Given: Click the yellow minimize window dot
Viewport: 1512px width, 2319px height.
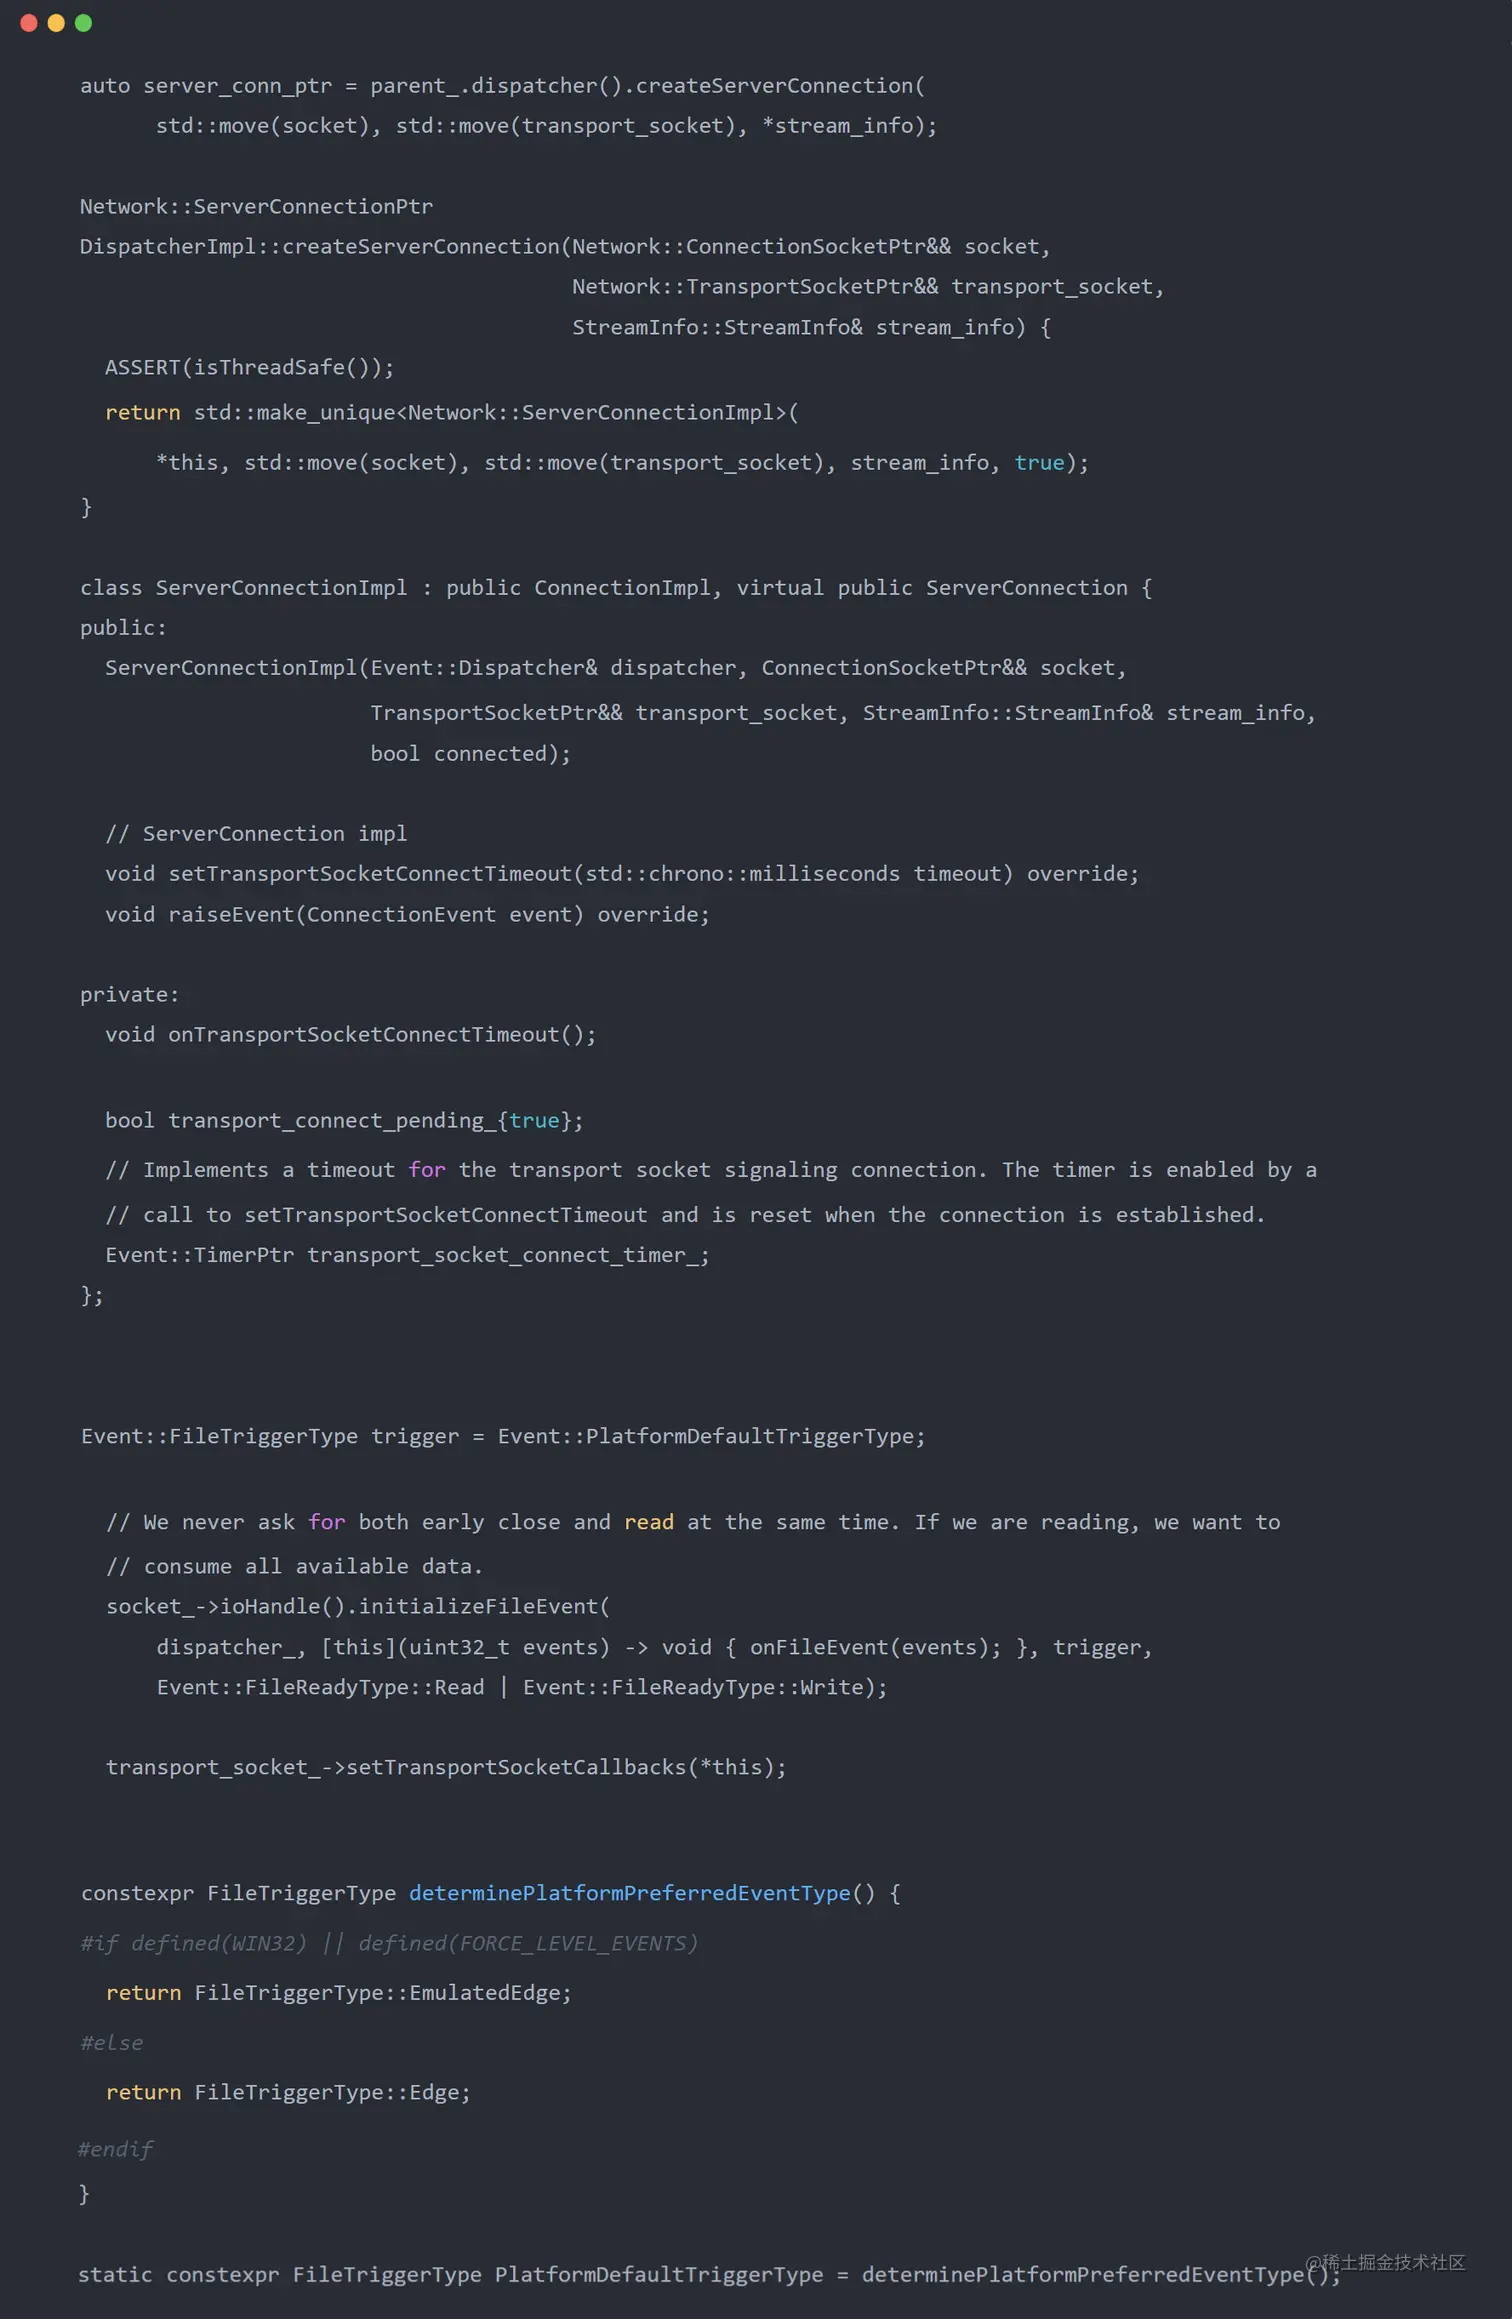Looking at the screenshot, I should pyautogui.click(x=56, y=23).
